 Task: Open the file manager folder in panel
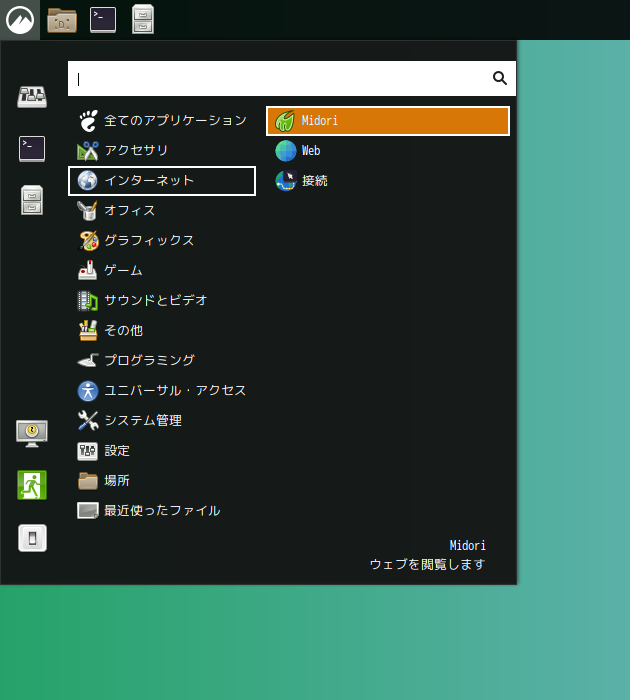point(62,20)
